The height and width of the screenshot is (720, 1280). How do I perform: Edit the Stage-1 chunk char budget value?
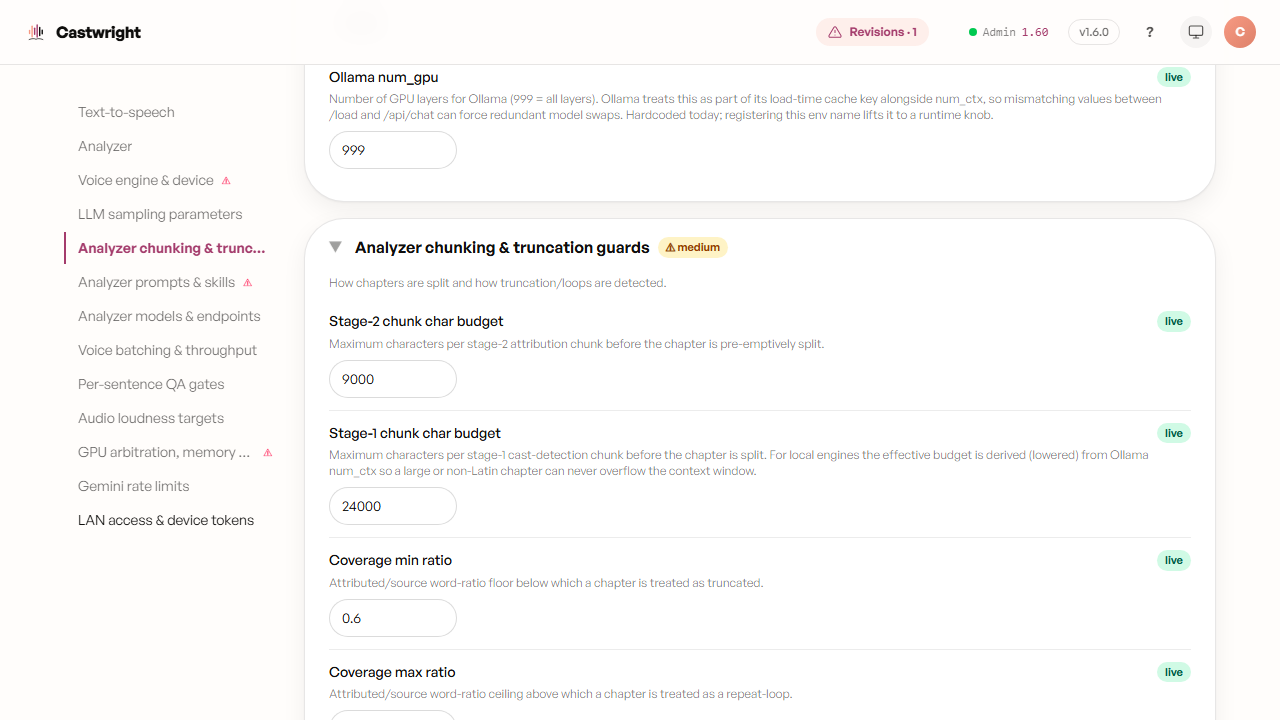393,506
